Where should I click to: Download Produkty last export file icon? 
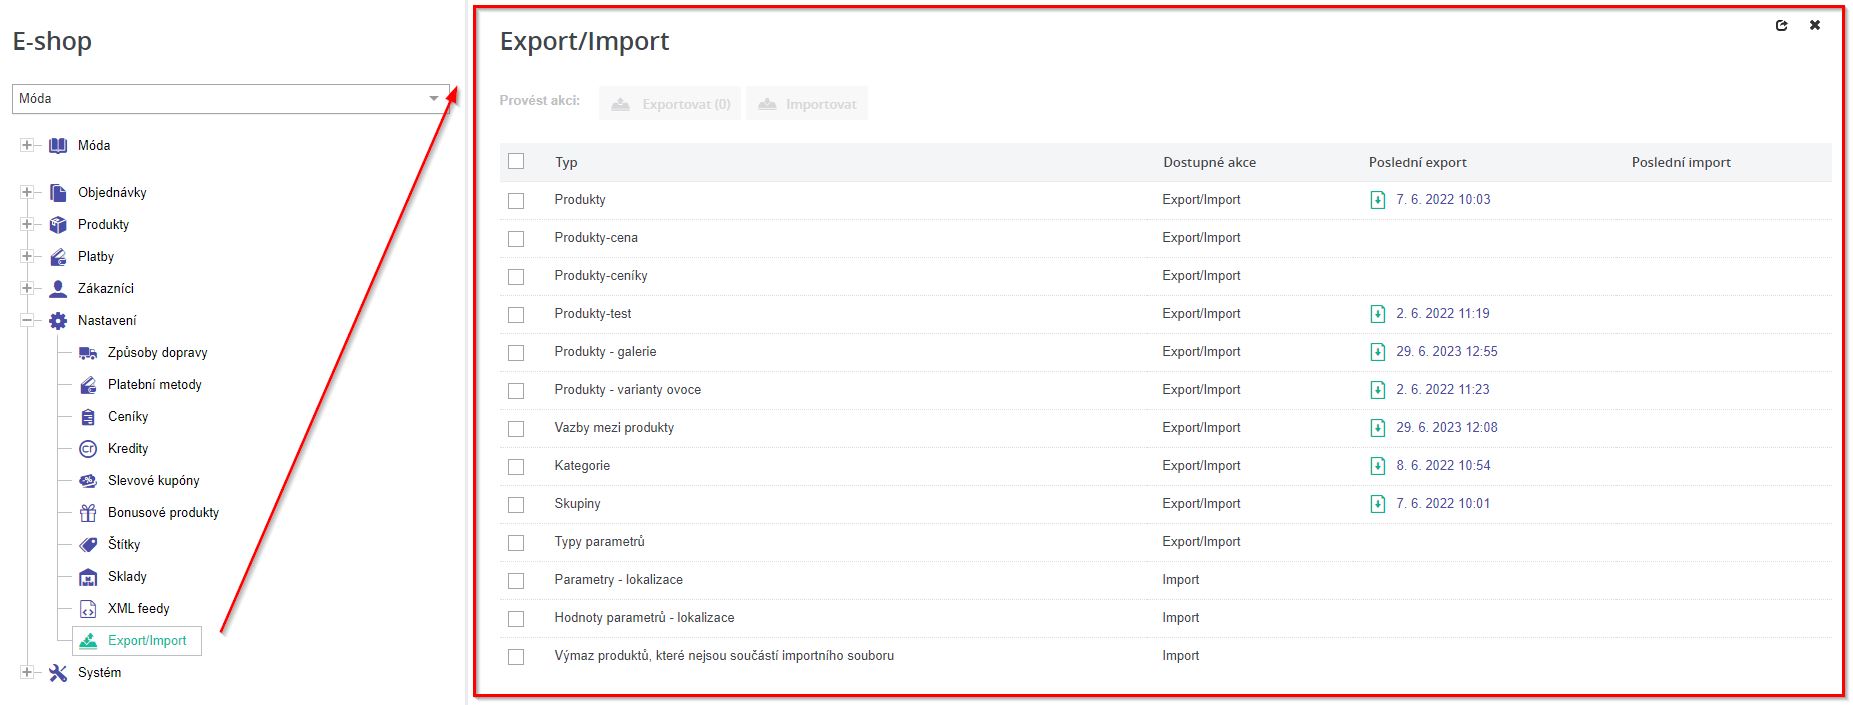[x=1377, y=200]
